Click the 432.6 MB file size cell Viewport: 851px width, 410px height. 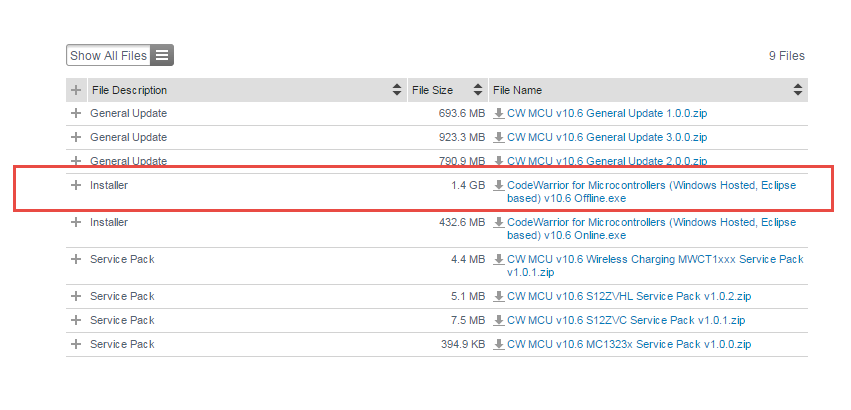click(x=462, y=222)
